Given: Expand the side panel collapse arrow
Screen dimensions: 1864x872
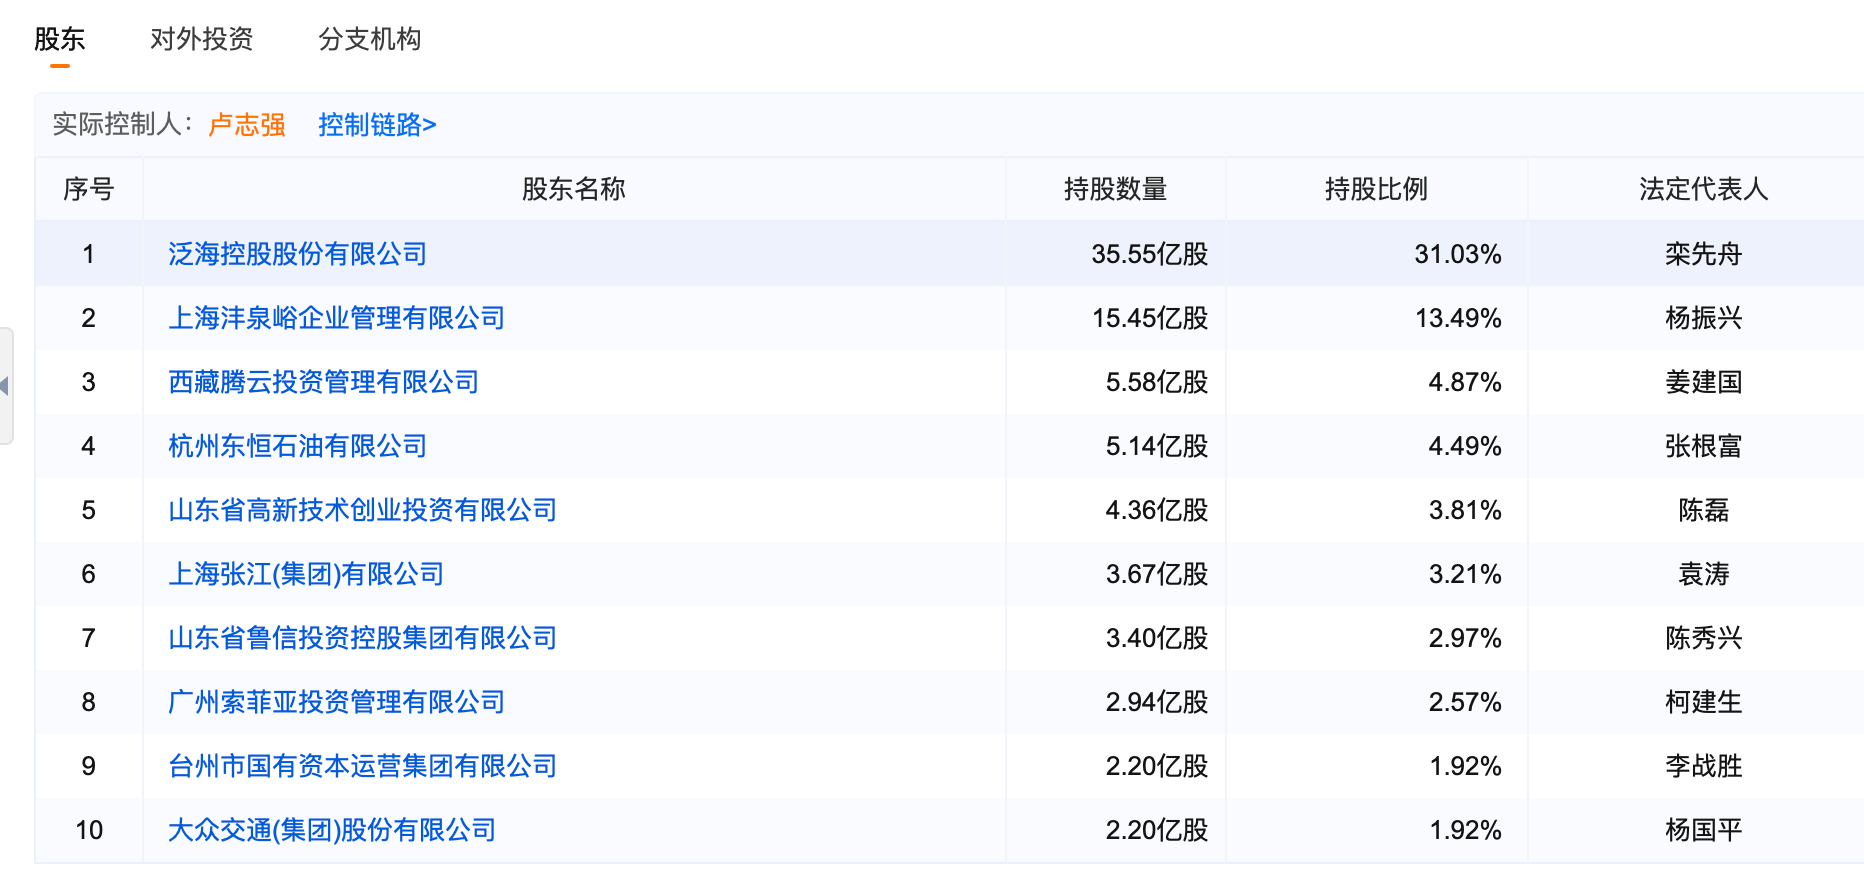Looking at the screenshot, I should 5,386.
